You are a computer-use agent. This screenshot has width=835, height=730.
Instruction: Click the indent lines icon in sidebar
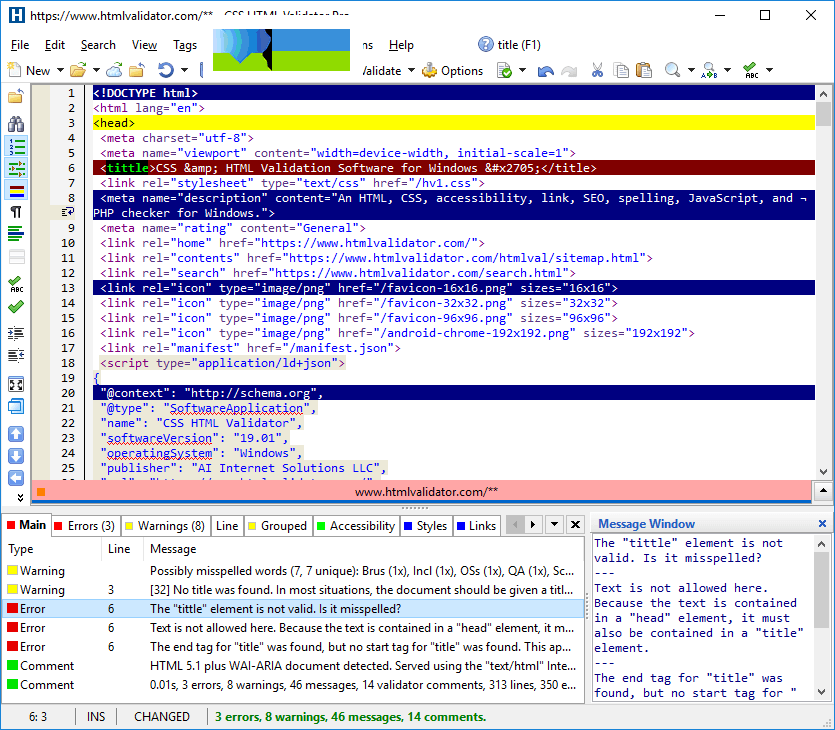tap(16, 333)
